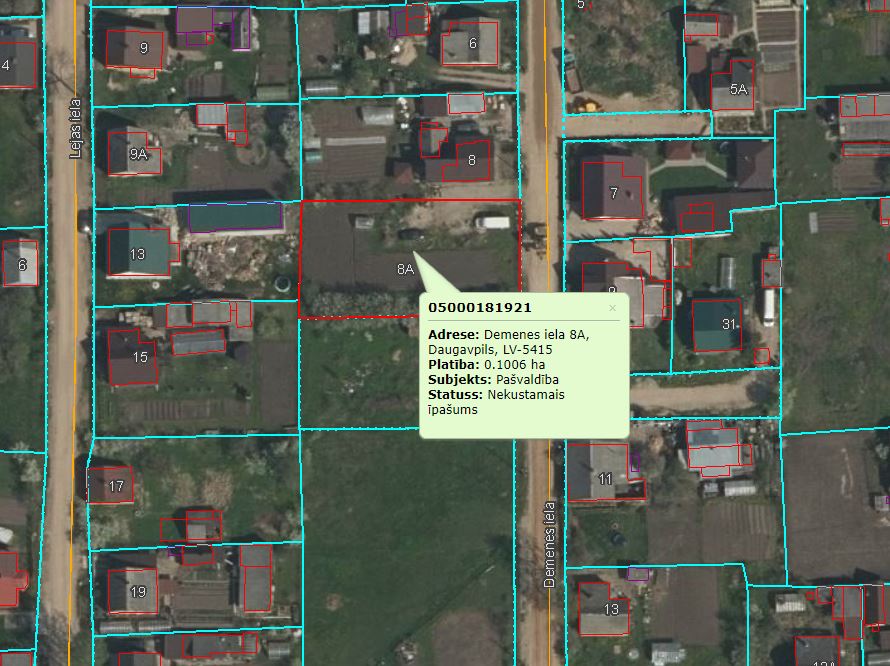Select cadastral number 05000181921 in popup
The image size is (890, 666).
click(x=480, y=308)
